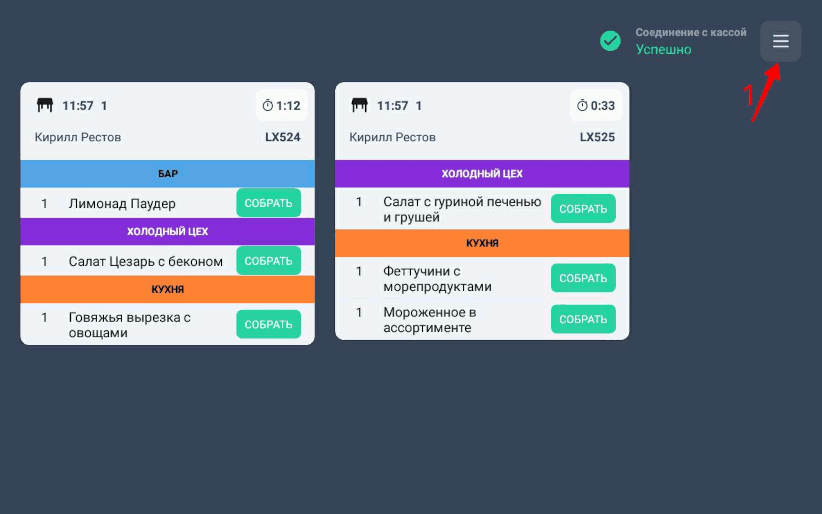Click the blue Бар section header
This screenshot has width=822, height=514.
(167, 174)
